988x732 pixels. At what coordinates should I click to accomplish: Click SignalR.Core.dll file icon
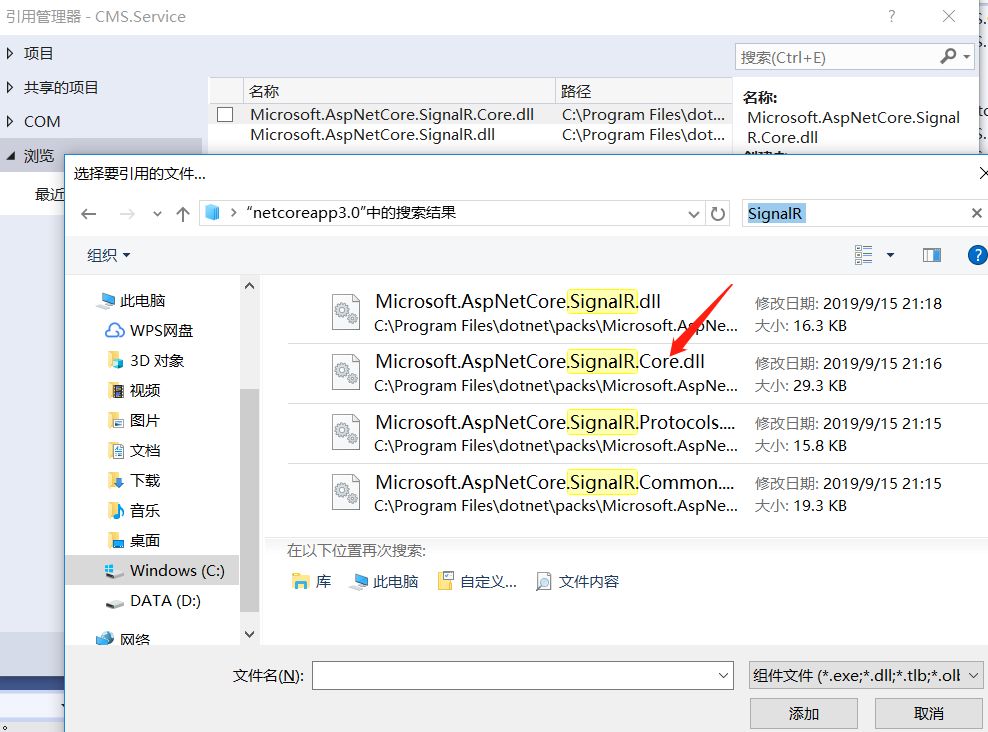pyautogui.click(x=346, y=372)
